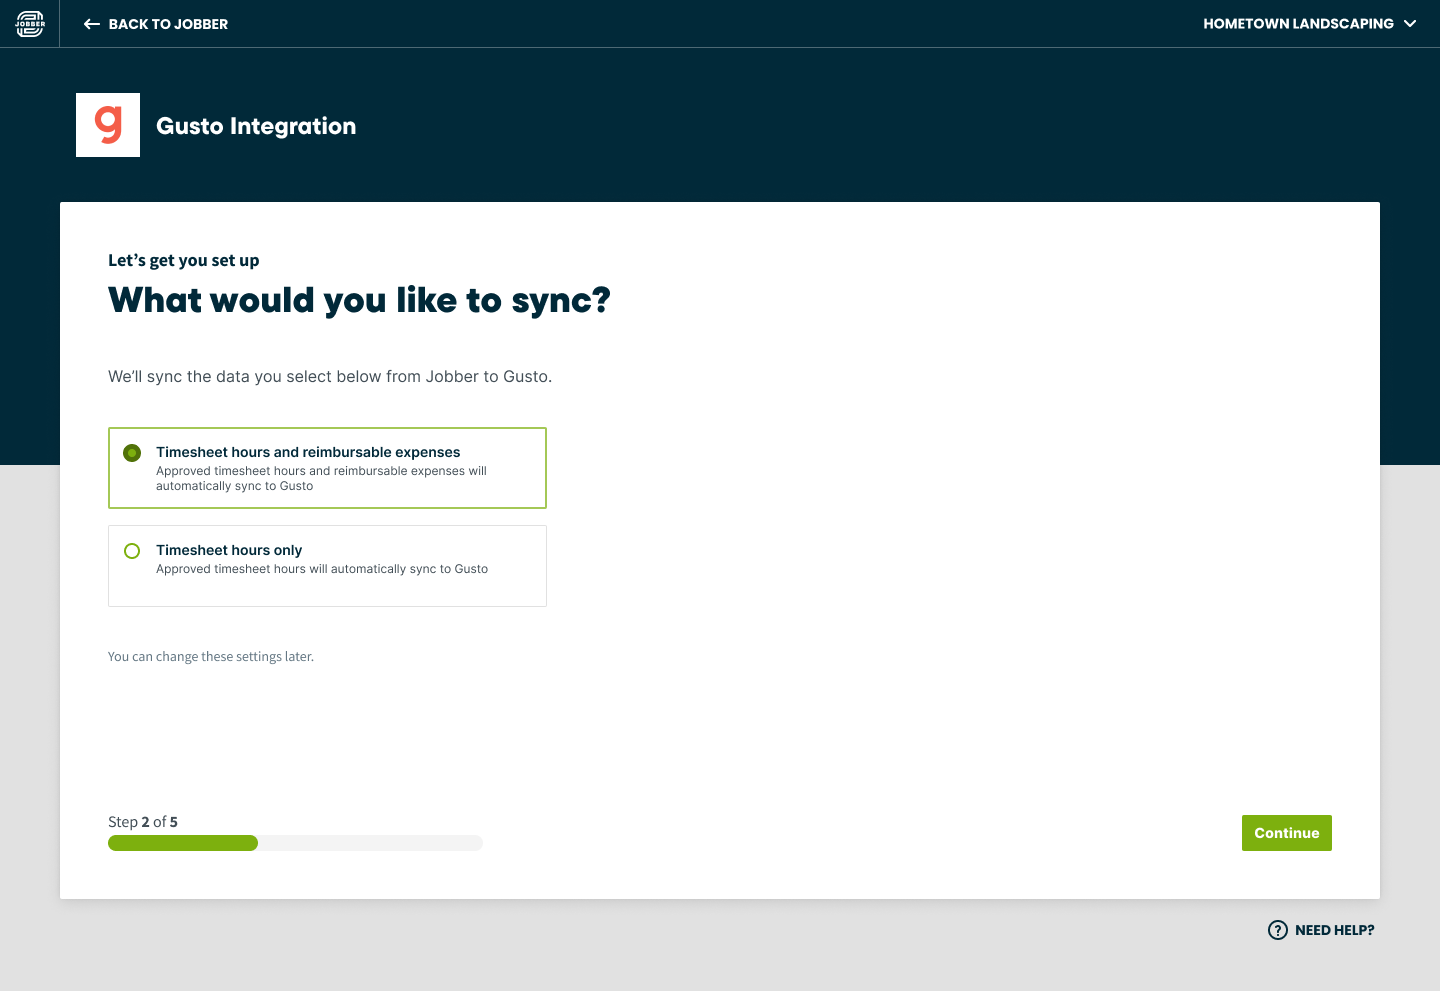
Task: Click the Need Help question mark icon
Action: coord(1278,930)
